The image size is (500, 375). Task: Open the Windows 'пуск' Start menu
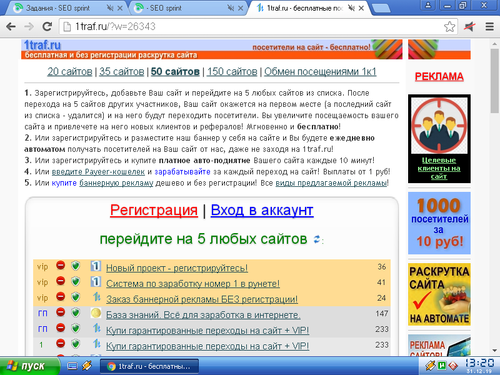pos(29,366)
